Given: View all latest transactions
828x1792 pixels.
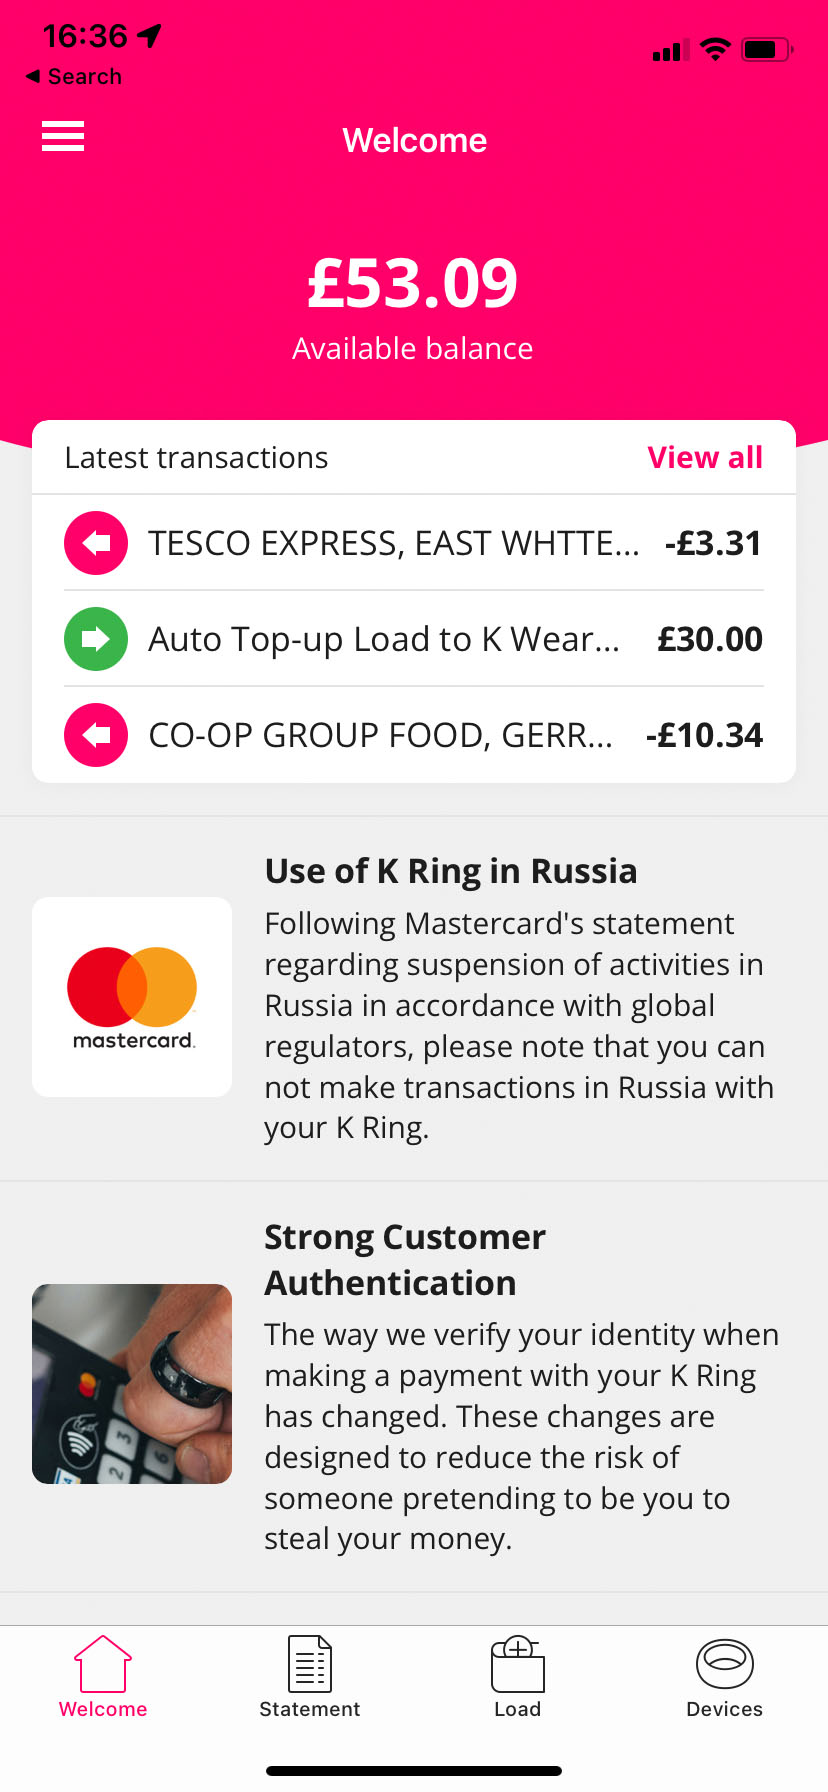Looking at the screenshot, I should [704, 458].
